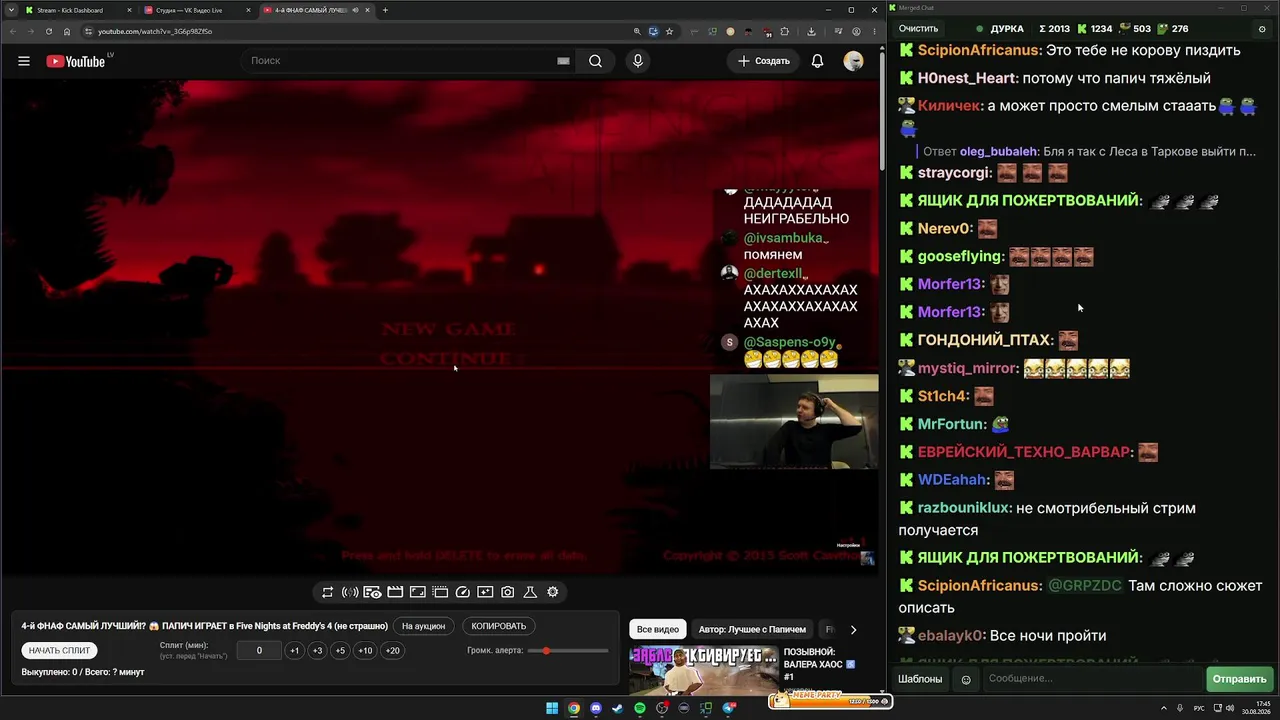Select the "Автор: Лучшее с Папичем" chip
This screenshot has width=1280, height=720.
tap(752, 629)
